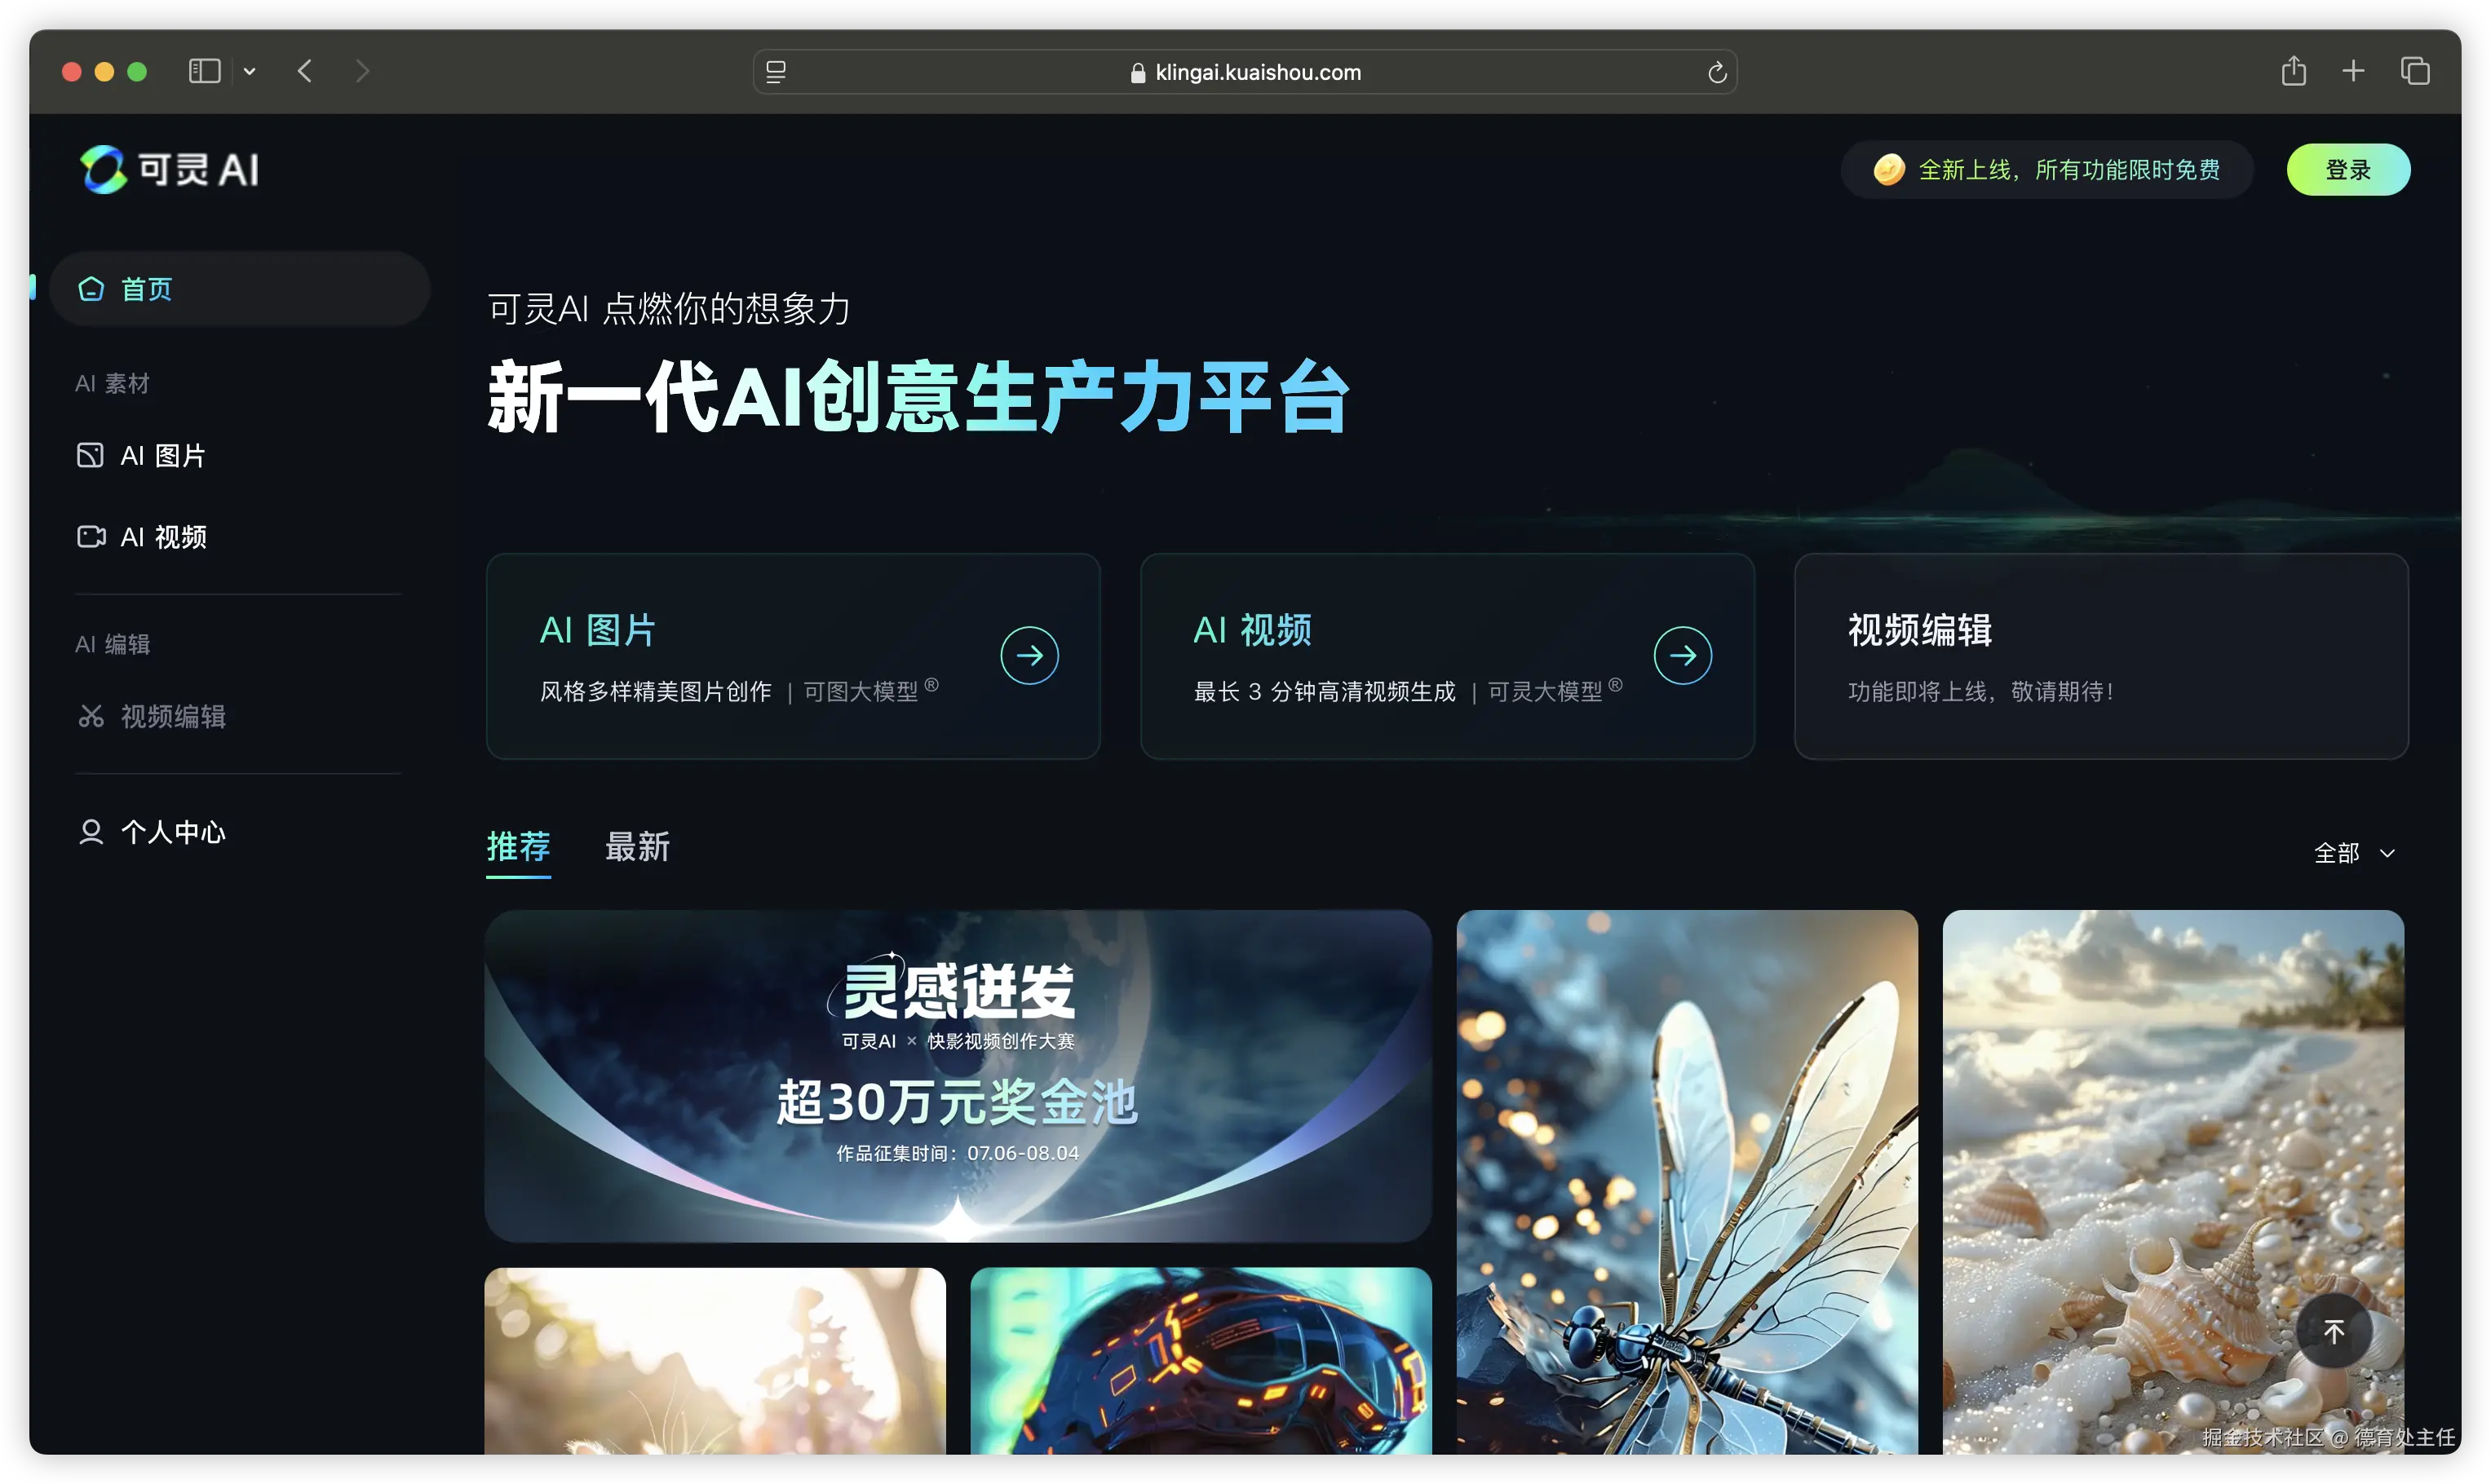The width and height of the screenshot is (2491, 1484).
Task: Toggle the Safari sidebar
Action: (204, 71)
